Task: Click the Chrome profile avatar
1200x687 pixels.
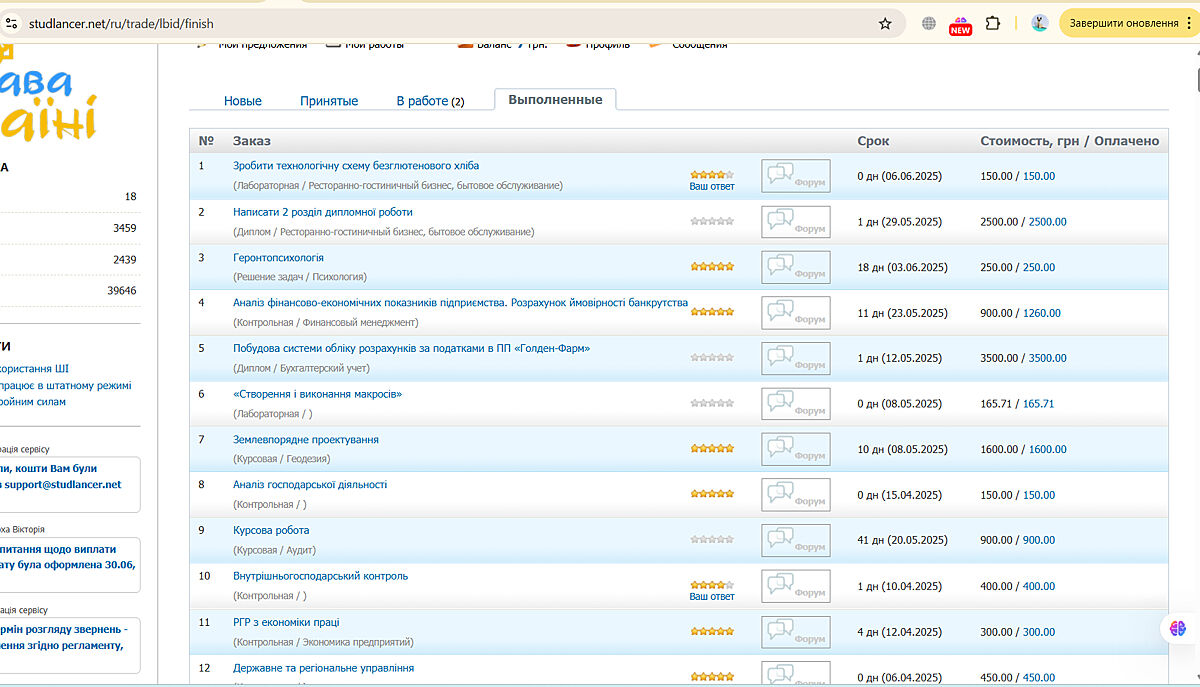Action: [1039, 23]
